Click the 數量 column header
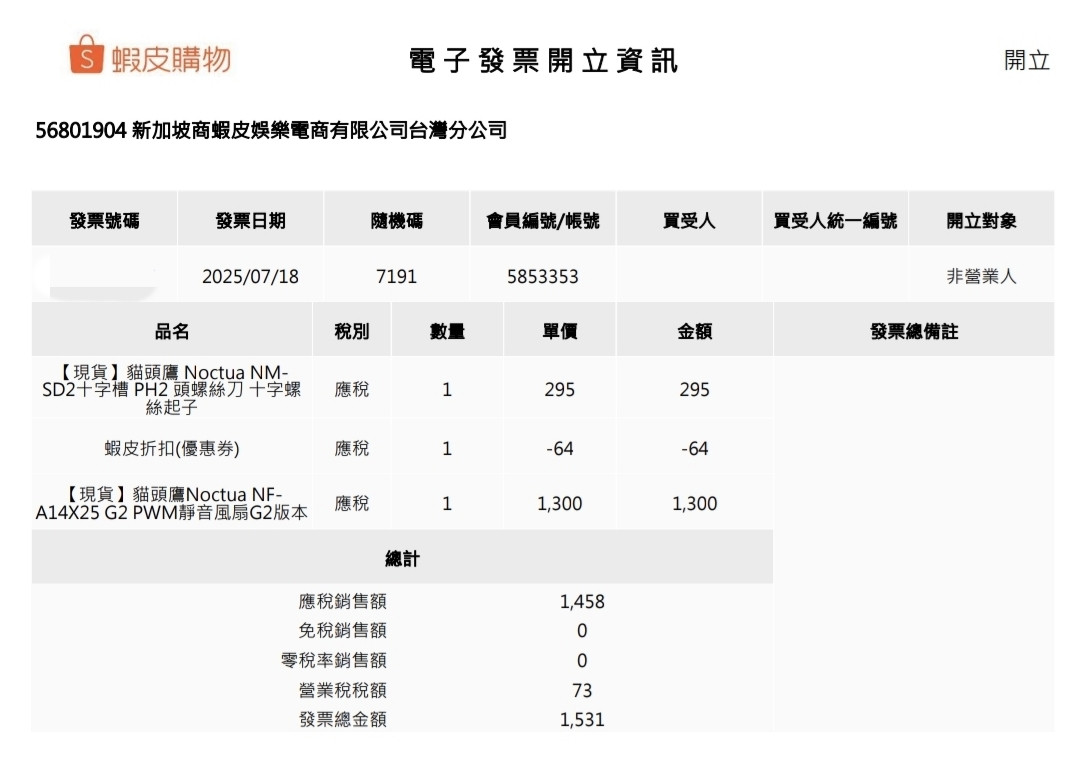Image resolution: width=1080 pixels, height=760 pixels. (448, 331)
